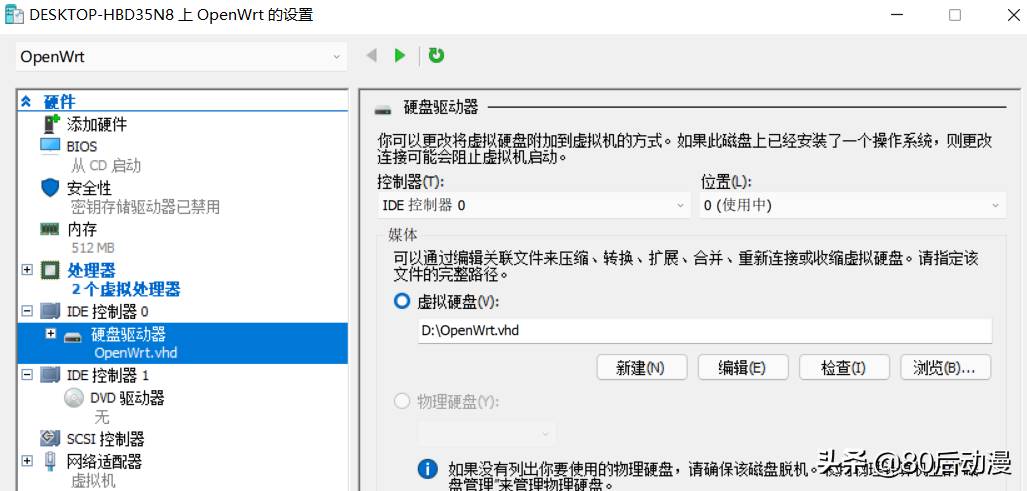The height and width of the screenshot is (491, 1027).
Task: Click the 2 个虚拟处理器 text
Action: point(126,289)
